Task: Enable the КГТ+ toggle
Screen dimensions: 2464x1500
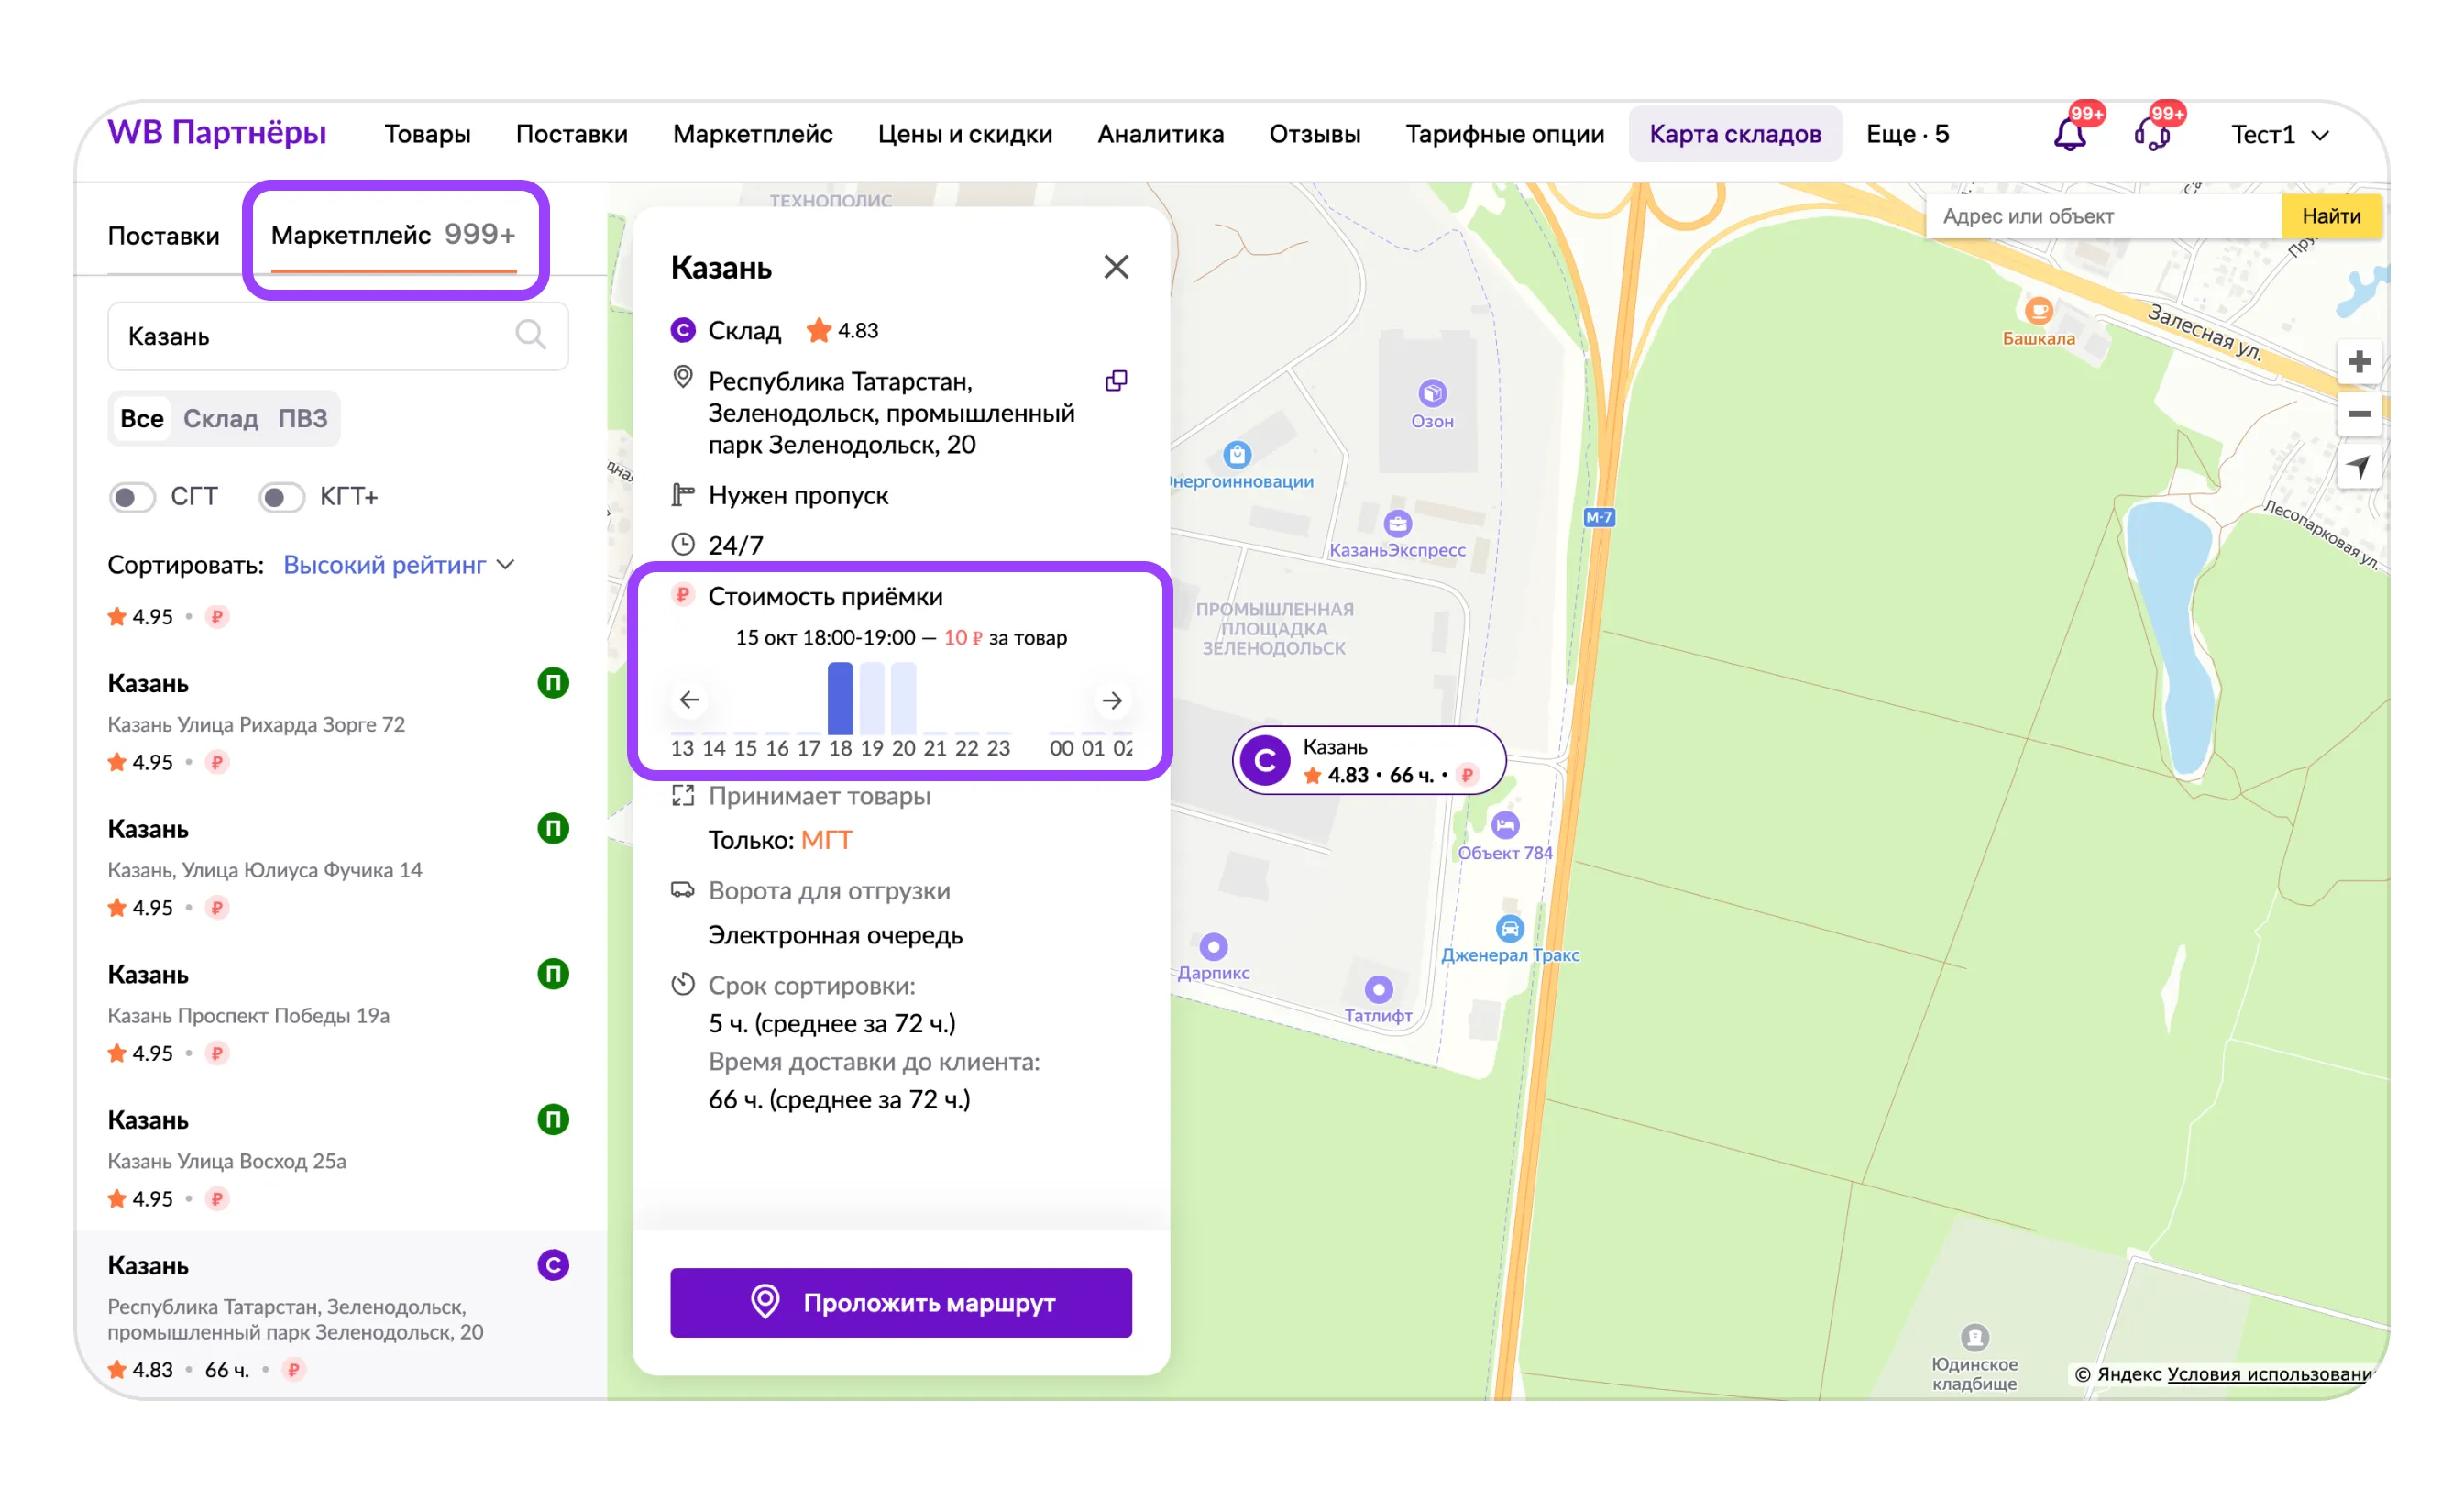Action: (x=281, y=497)
